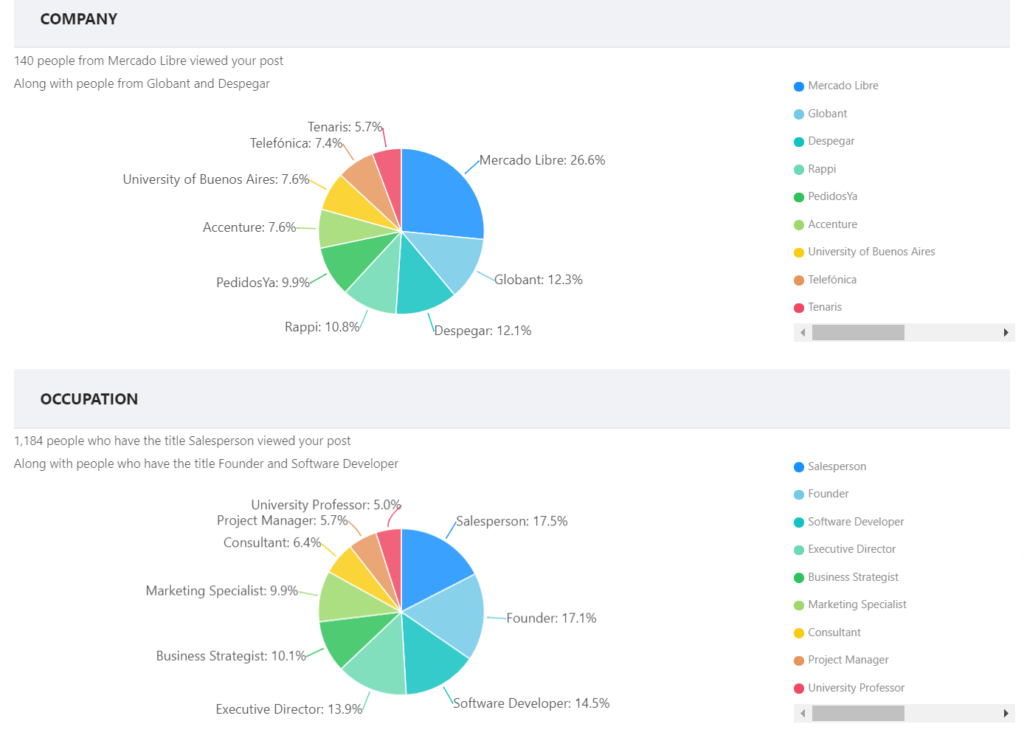Toggle Salesperson legend entry in Occupation chart

tap(836, 467)
